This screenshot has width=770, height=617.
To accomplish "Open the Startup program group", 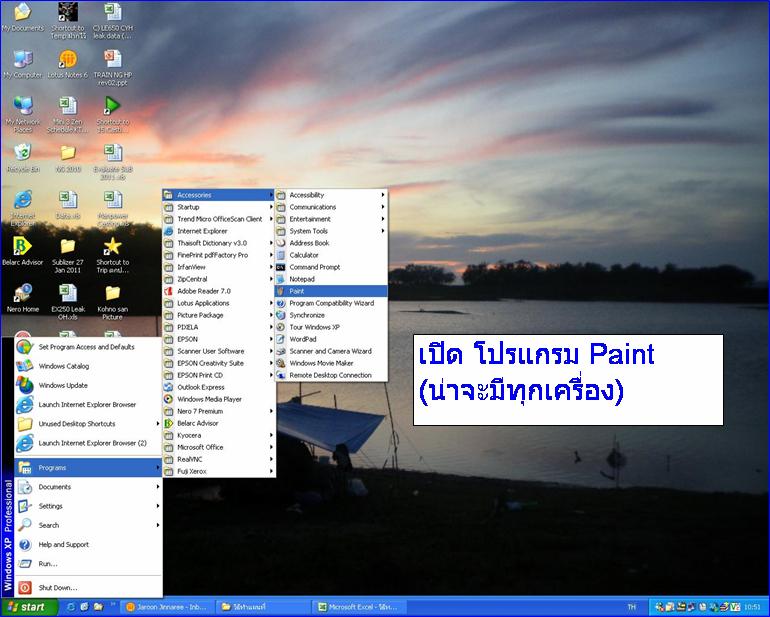I will 219,207.
